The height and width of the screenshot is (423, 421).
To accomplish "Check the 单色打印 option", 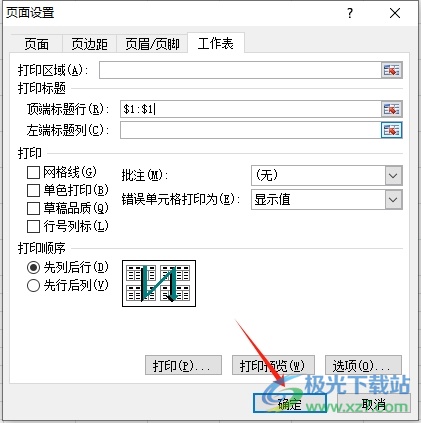I will pyautogui.click(x=33, y=191).
